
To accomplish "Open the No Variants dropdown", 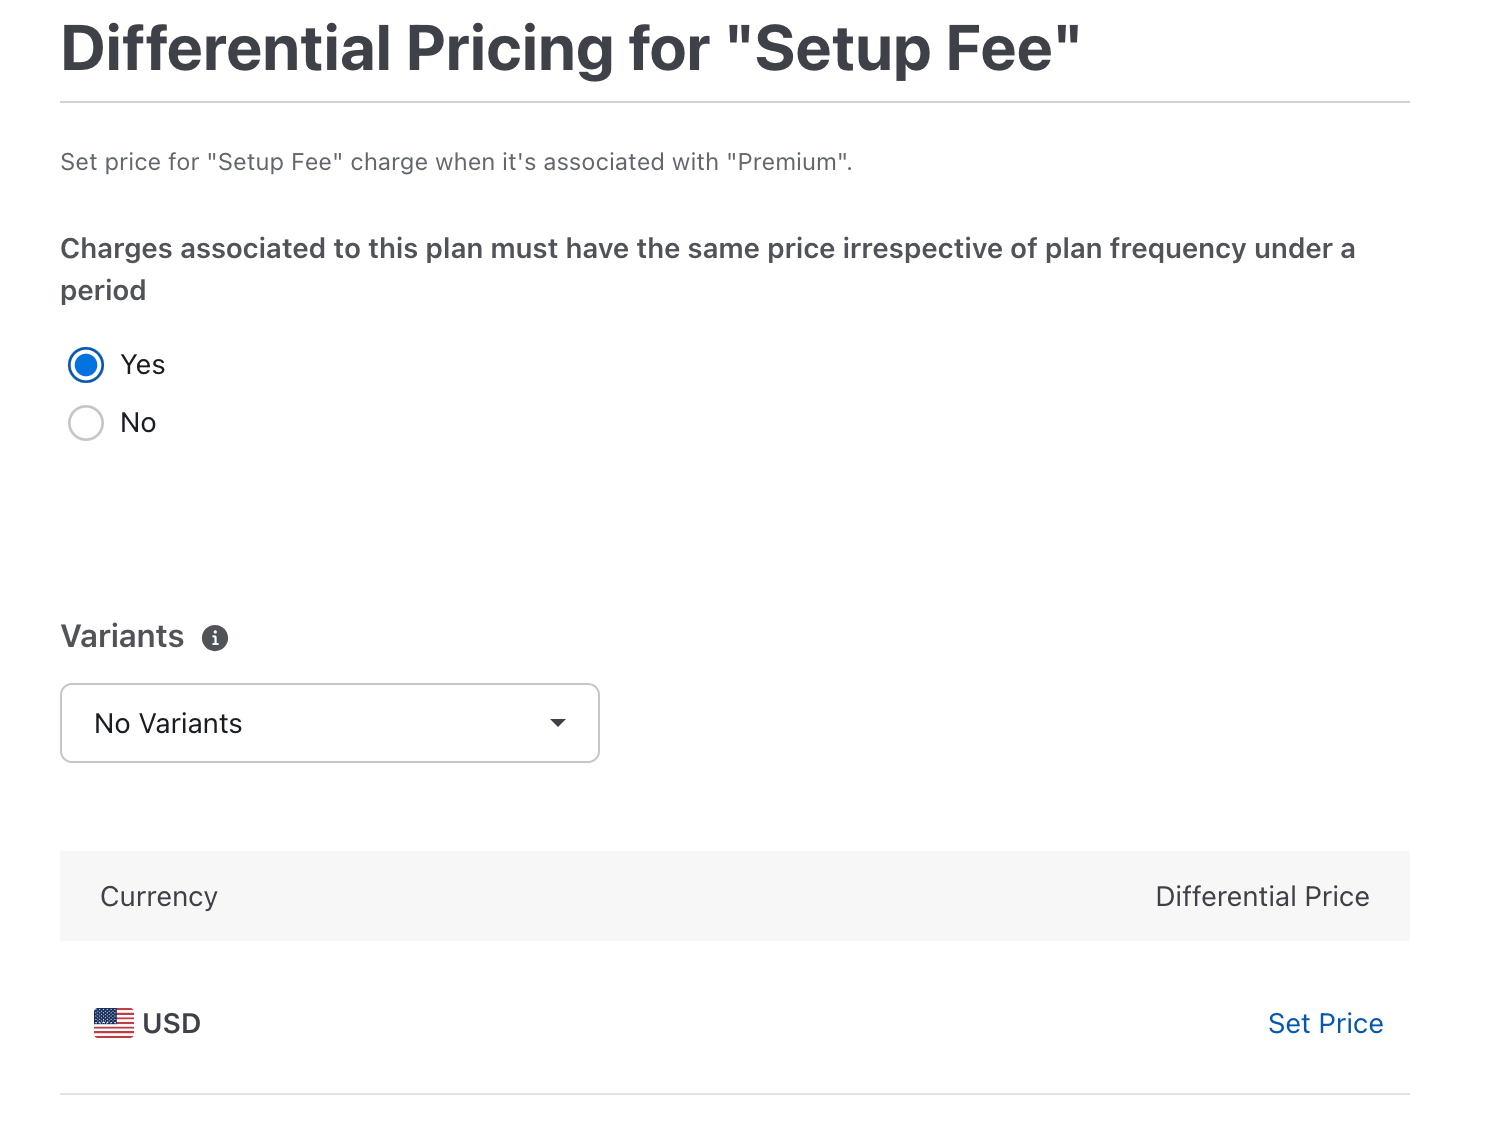I will point(330,723).
